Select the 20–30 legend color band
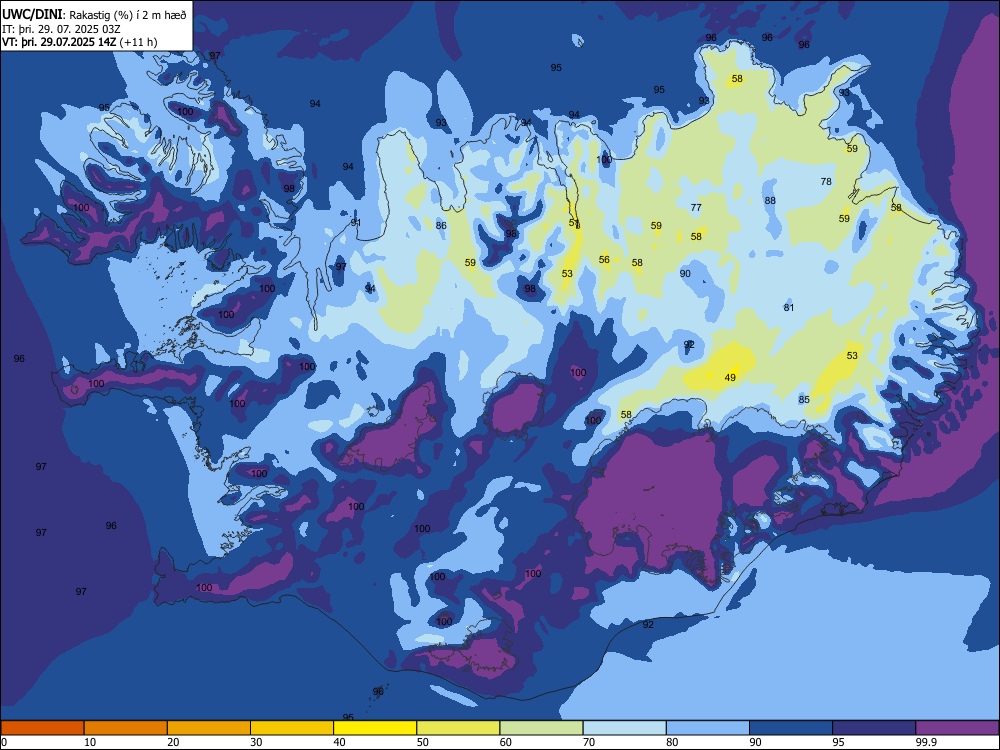This screenshot has height=750, width=1000. point(209,728)
